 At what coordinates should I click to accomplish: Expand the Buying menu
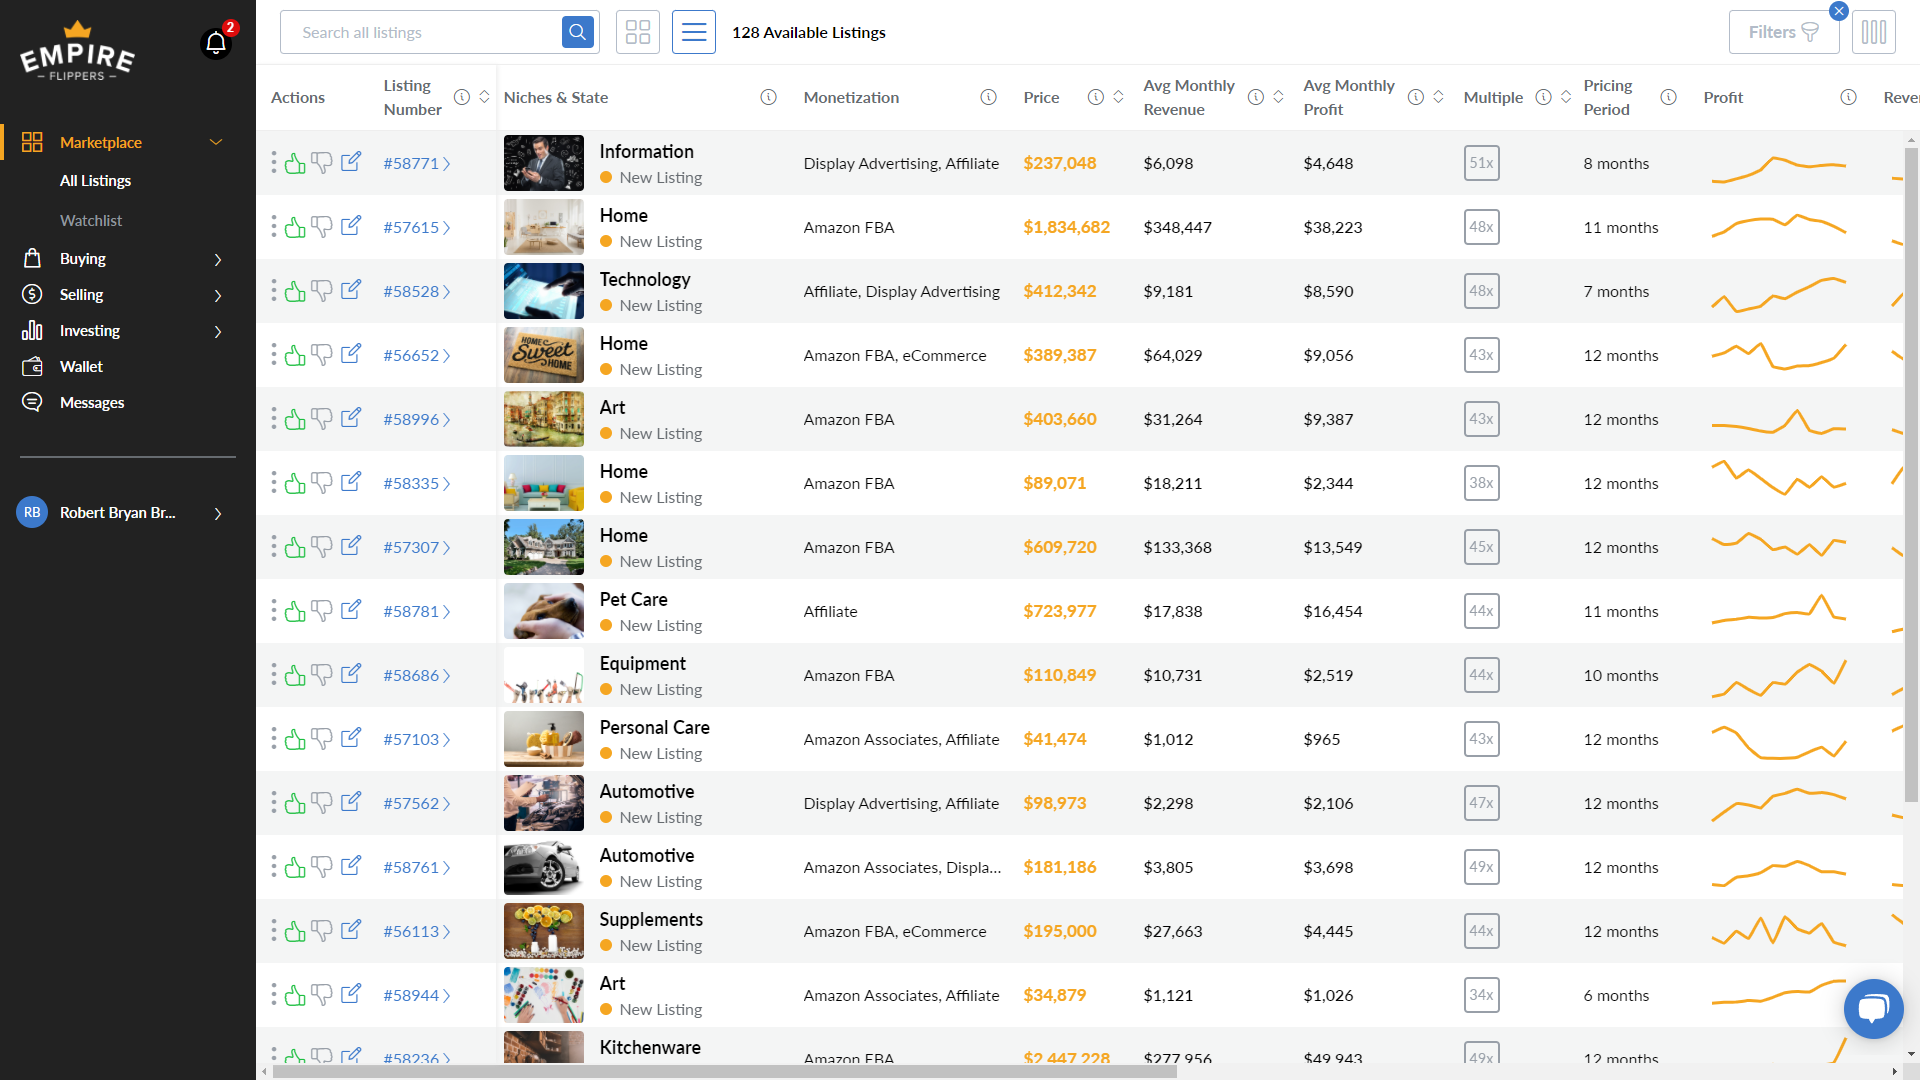[x=218, y=259]
